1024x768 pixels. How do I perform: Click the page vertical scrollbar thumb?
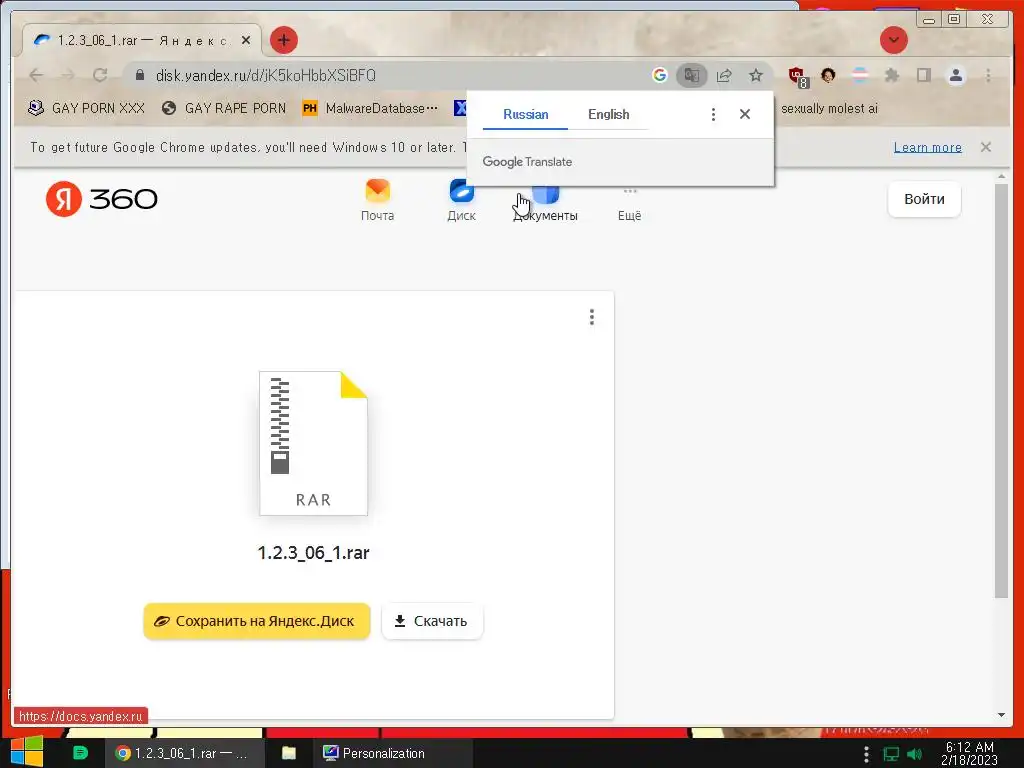pos(1001,391)
